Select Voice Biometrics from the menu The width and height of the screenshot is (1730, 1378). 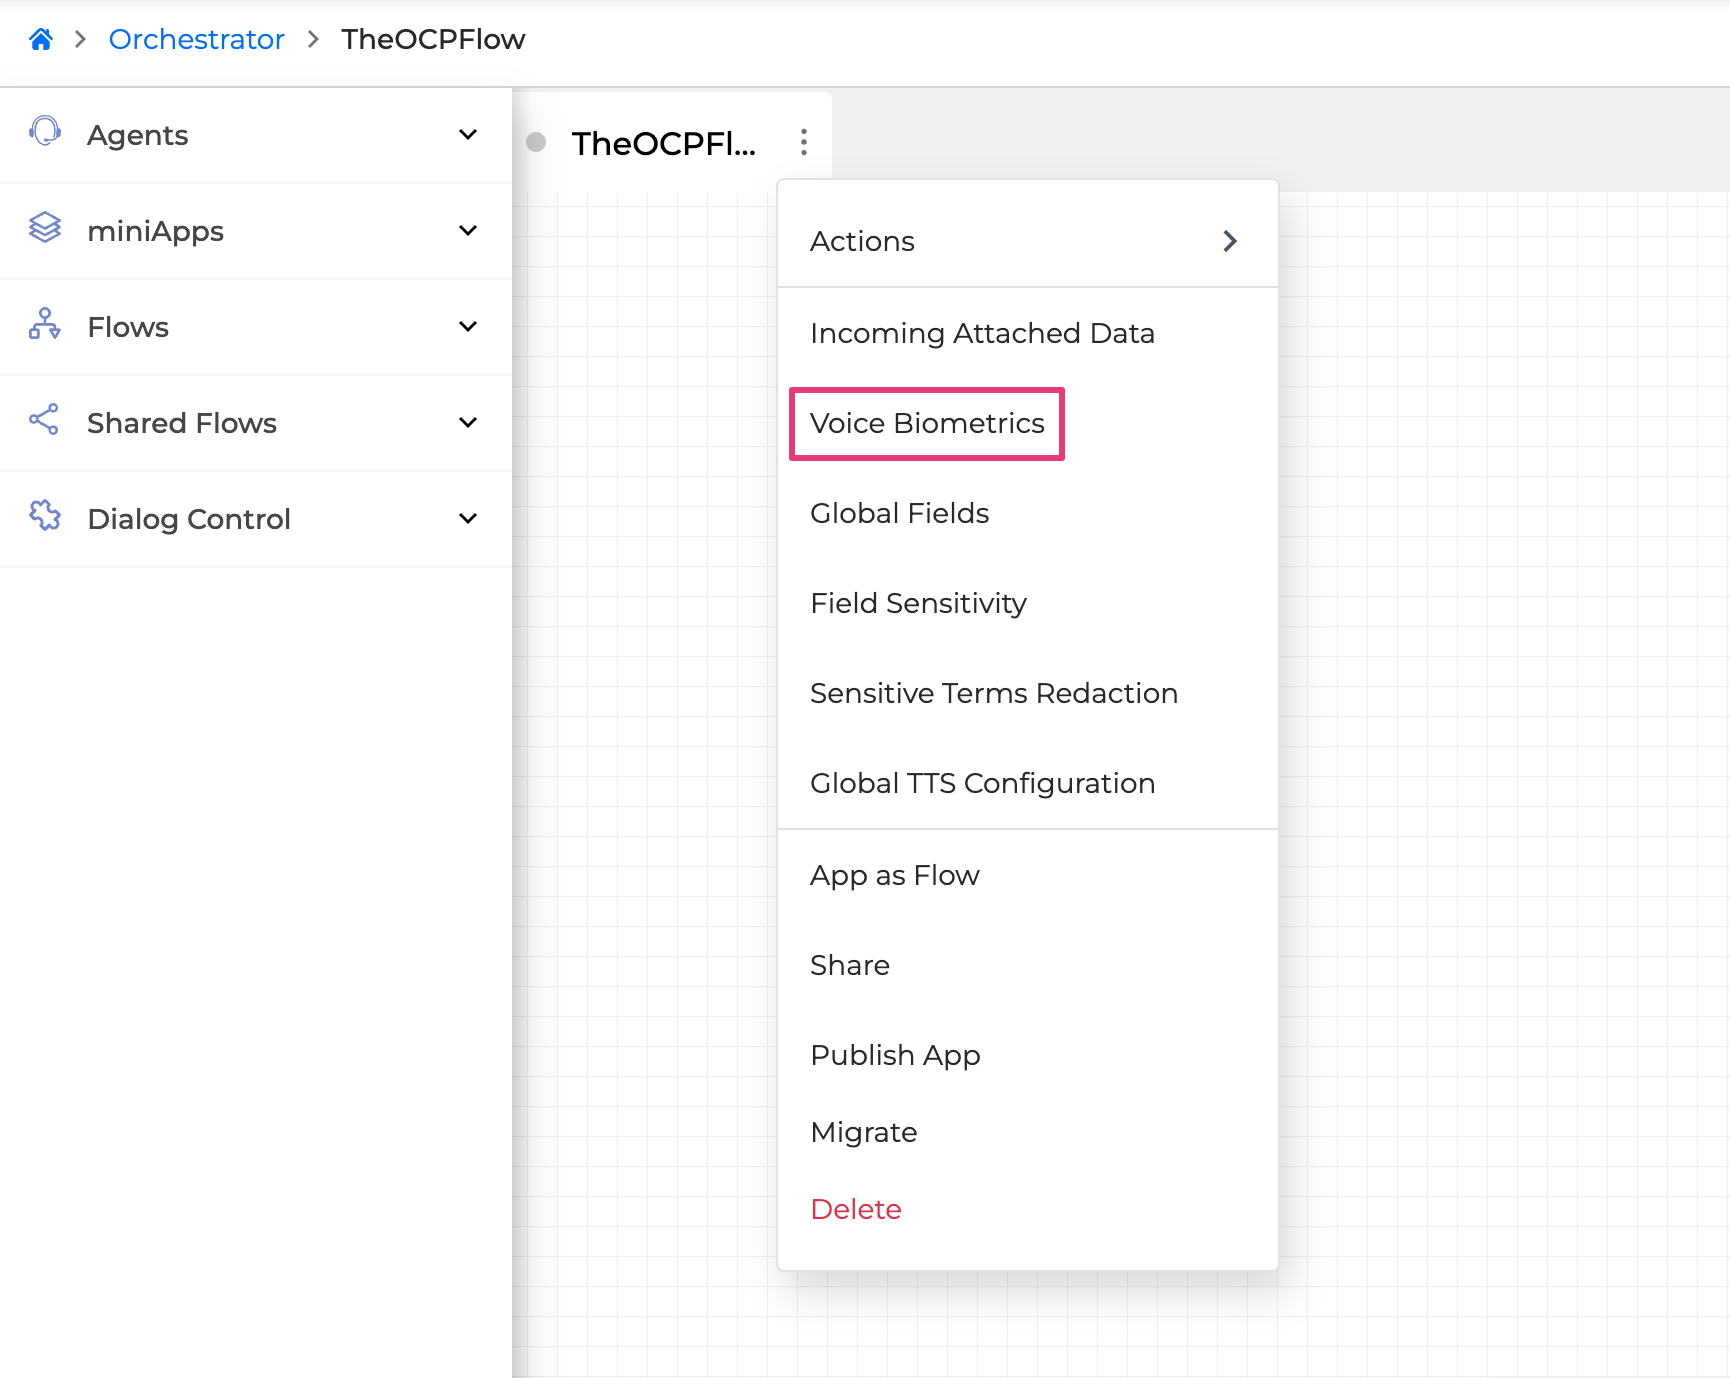pyautogui.click(x=927, y=423)
